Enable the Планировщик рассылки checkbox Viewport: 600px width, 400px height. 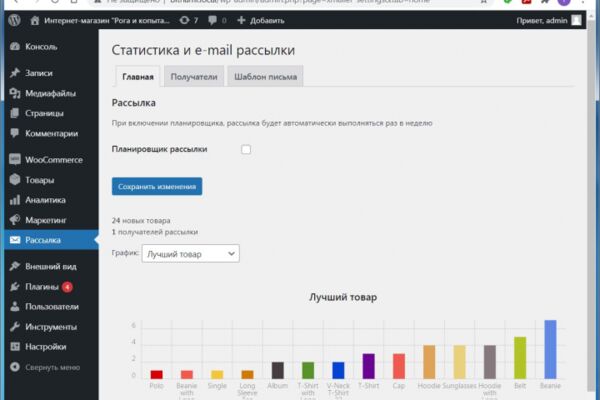coord(246,149)
